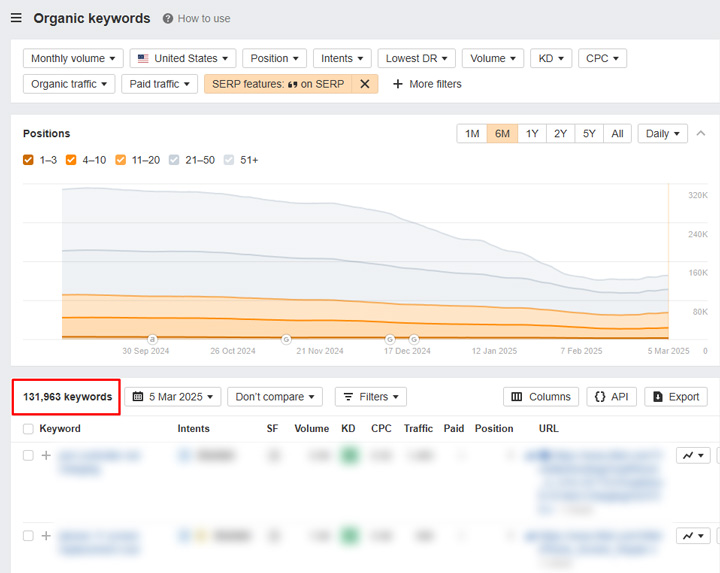The height and width of the screenshot is (573, 720).
Task: Sort table by Volume column
Action: 311,428
